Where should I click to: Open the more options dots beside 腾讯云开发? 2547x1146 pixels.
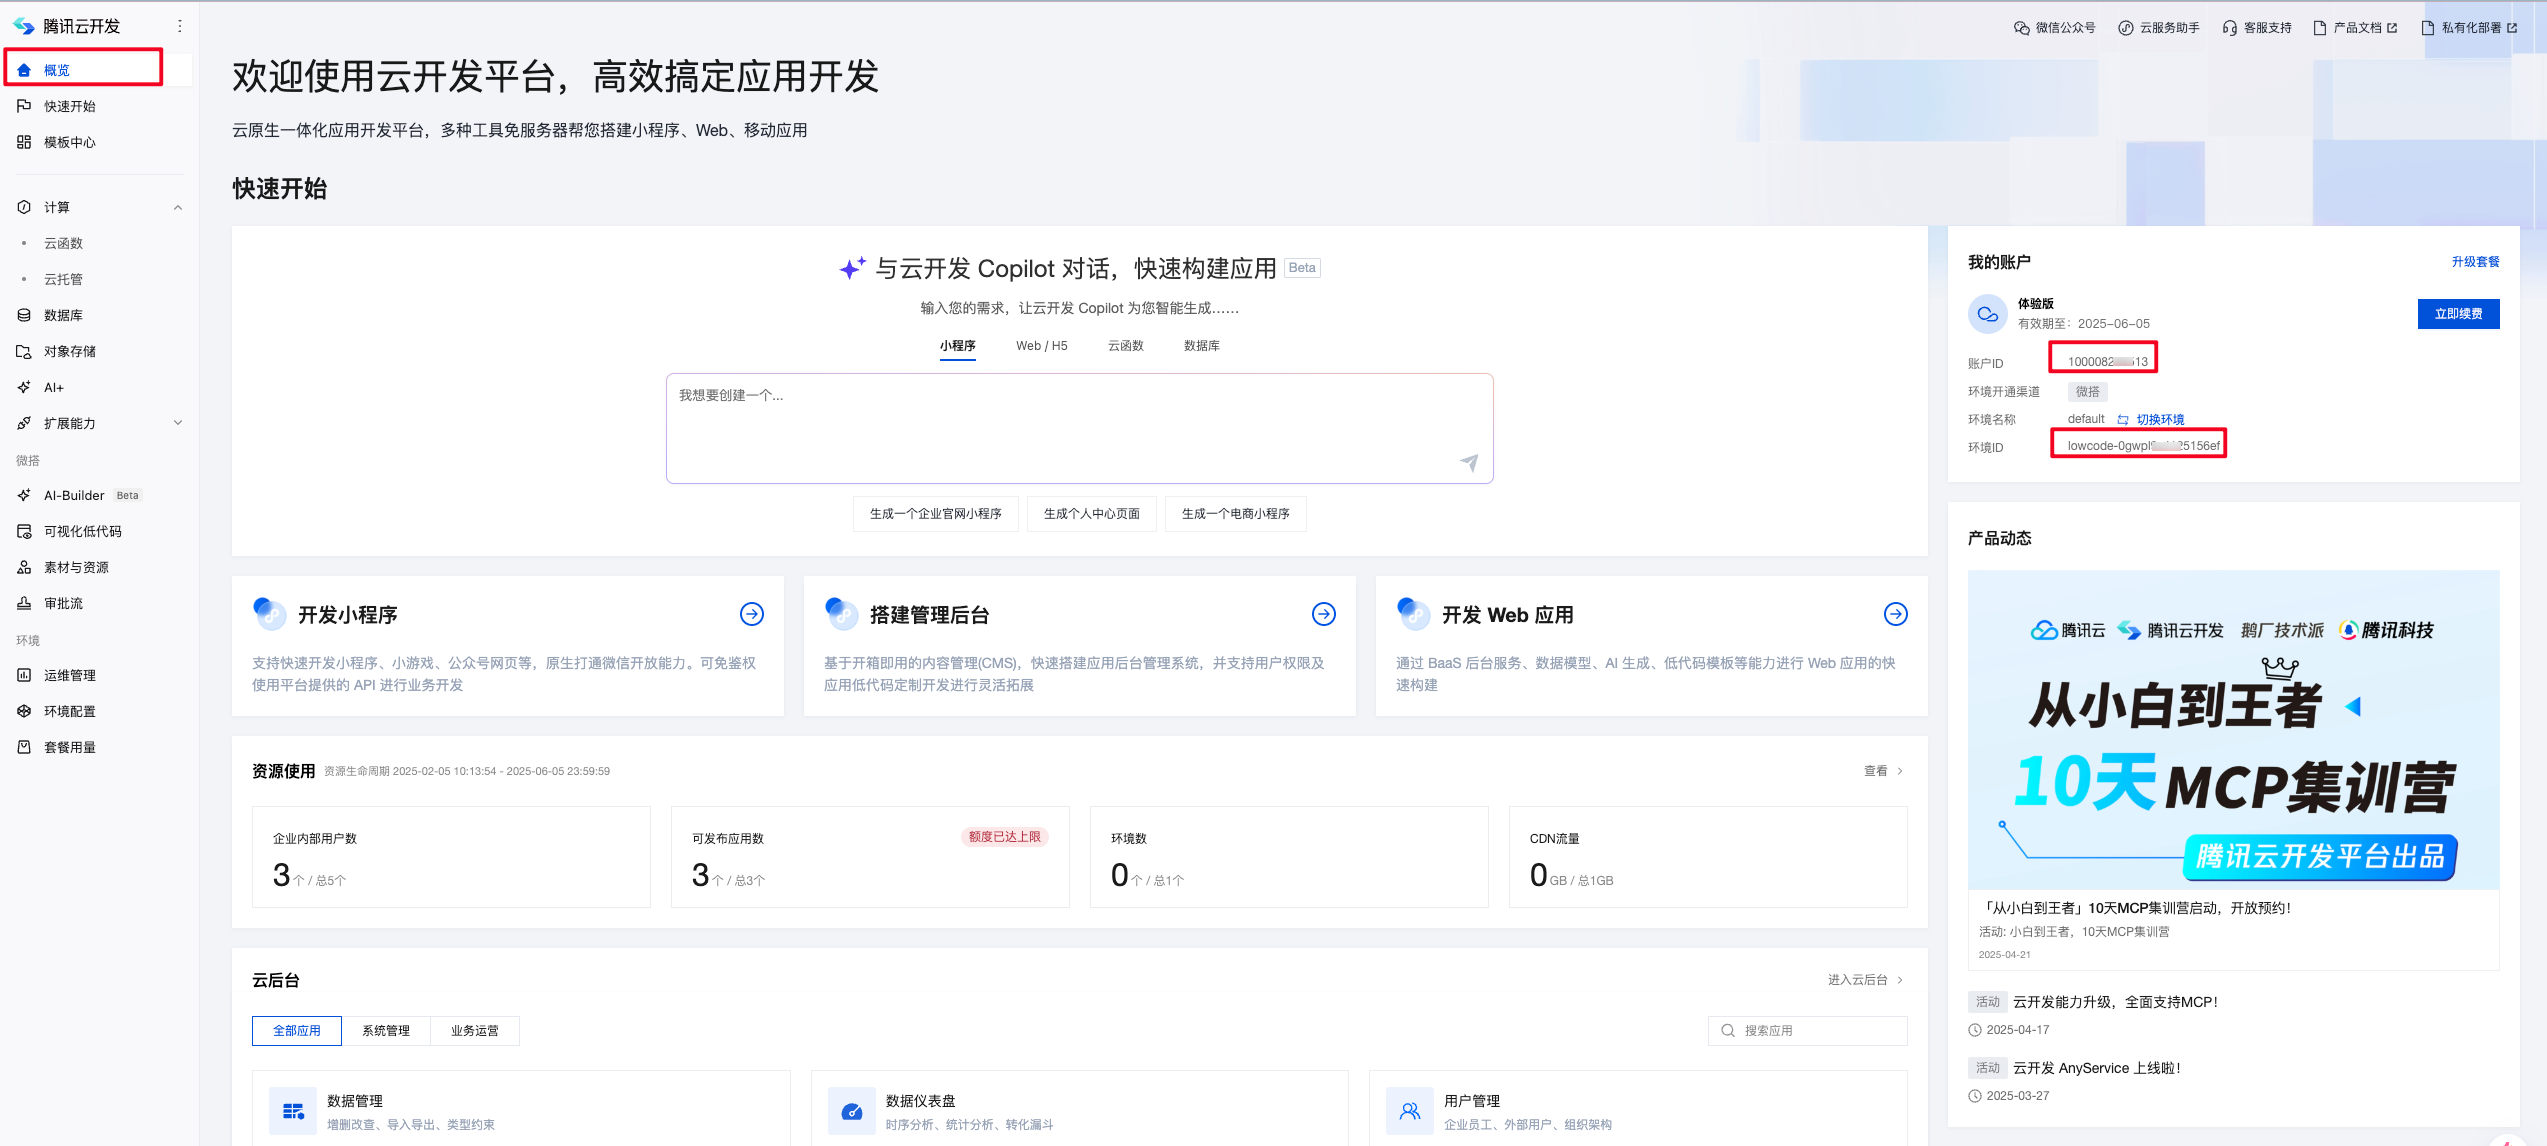(180, 26)
